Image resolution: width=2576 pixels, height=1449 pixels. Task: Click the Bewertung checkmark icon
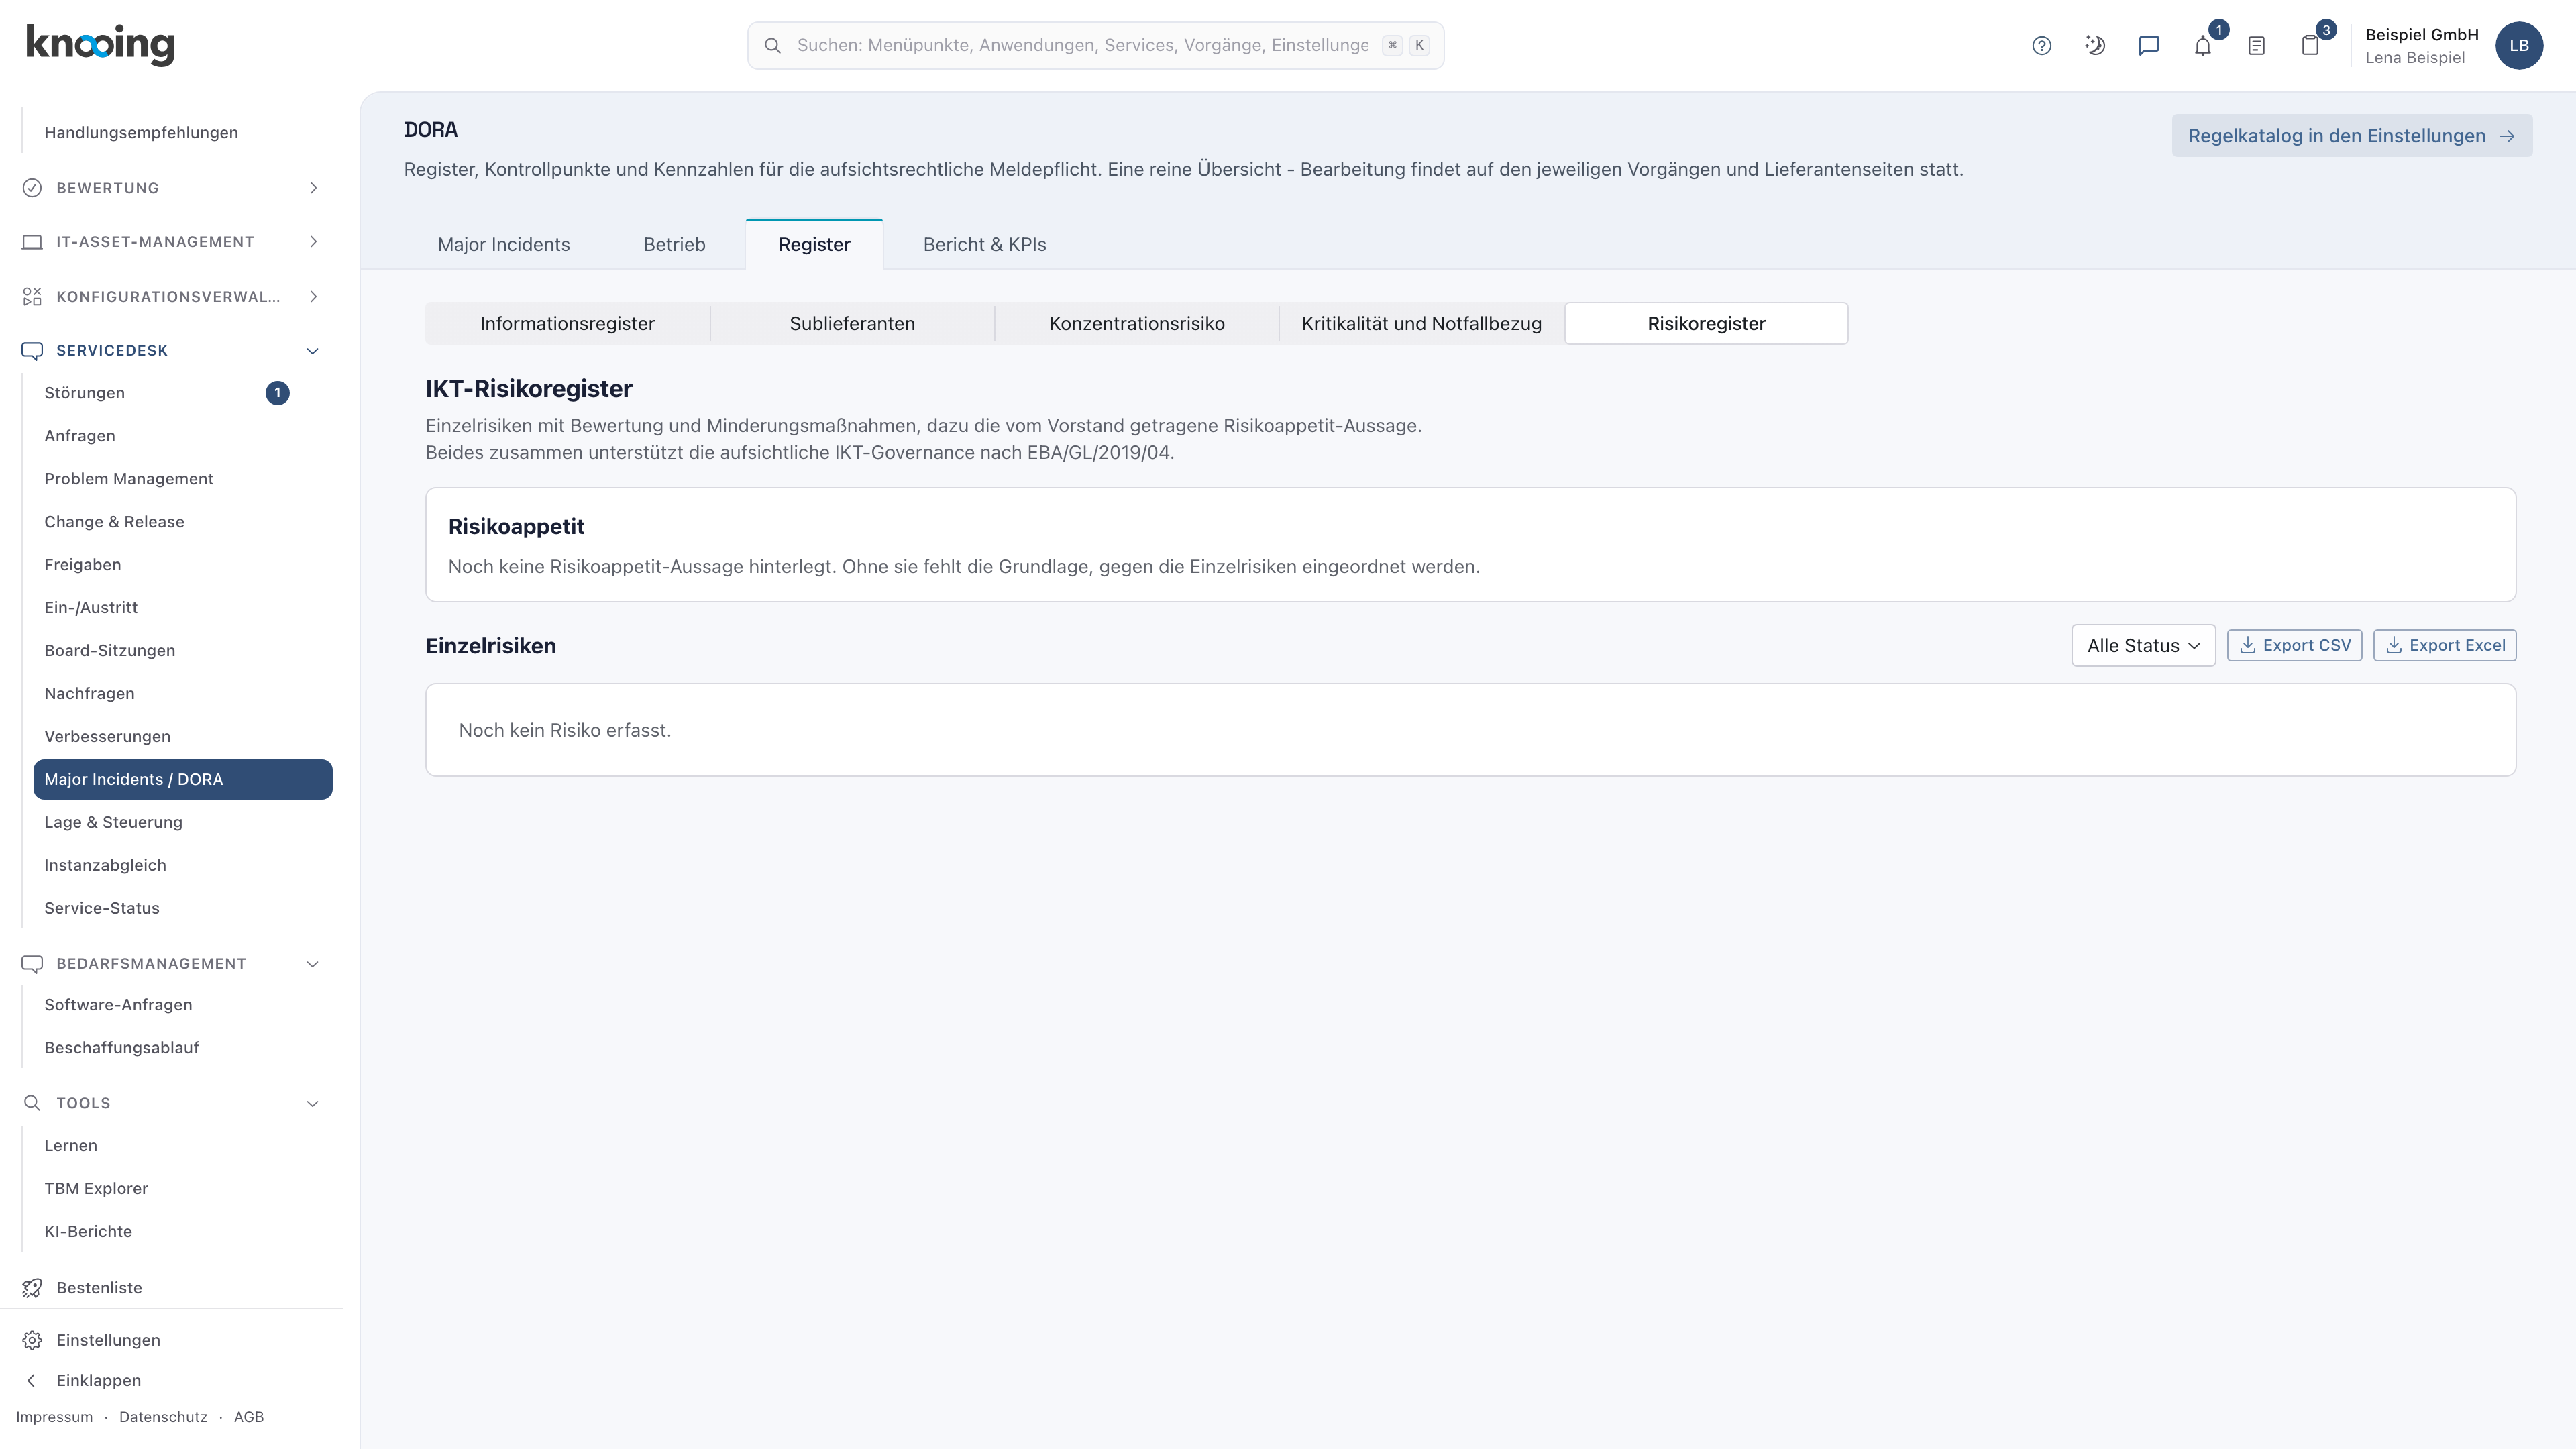[32, 188]
